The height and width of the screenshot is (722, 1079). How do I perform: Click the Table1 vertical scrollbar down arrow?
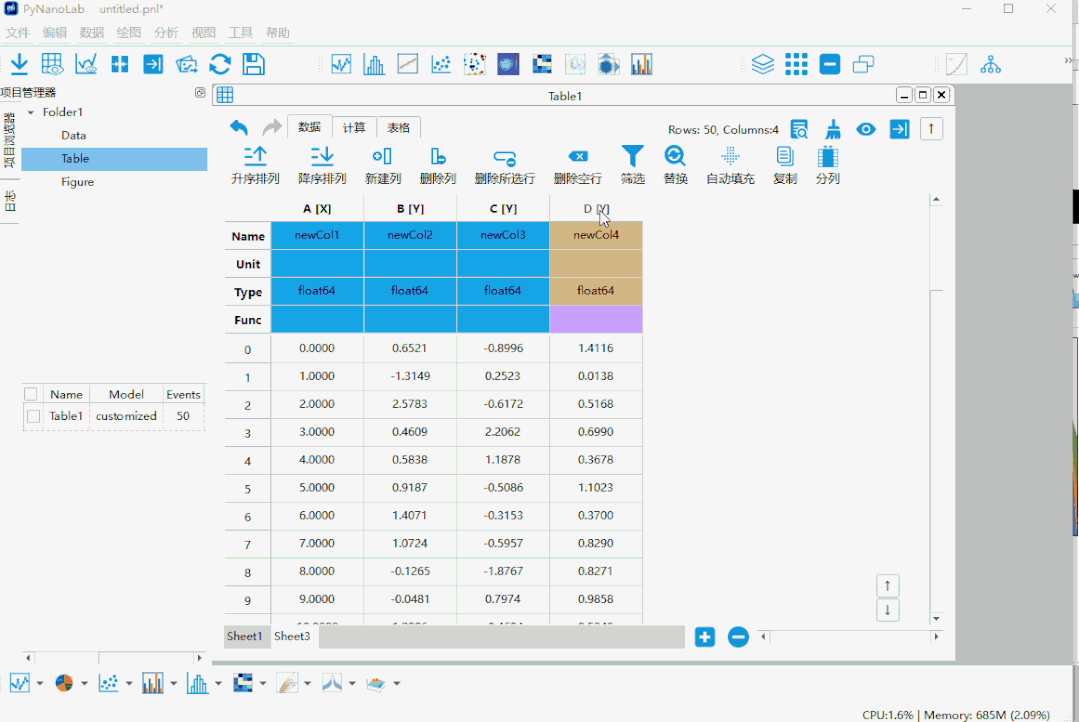point(936,618)
